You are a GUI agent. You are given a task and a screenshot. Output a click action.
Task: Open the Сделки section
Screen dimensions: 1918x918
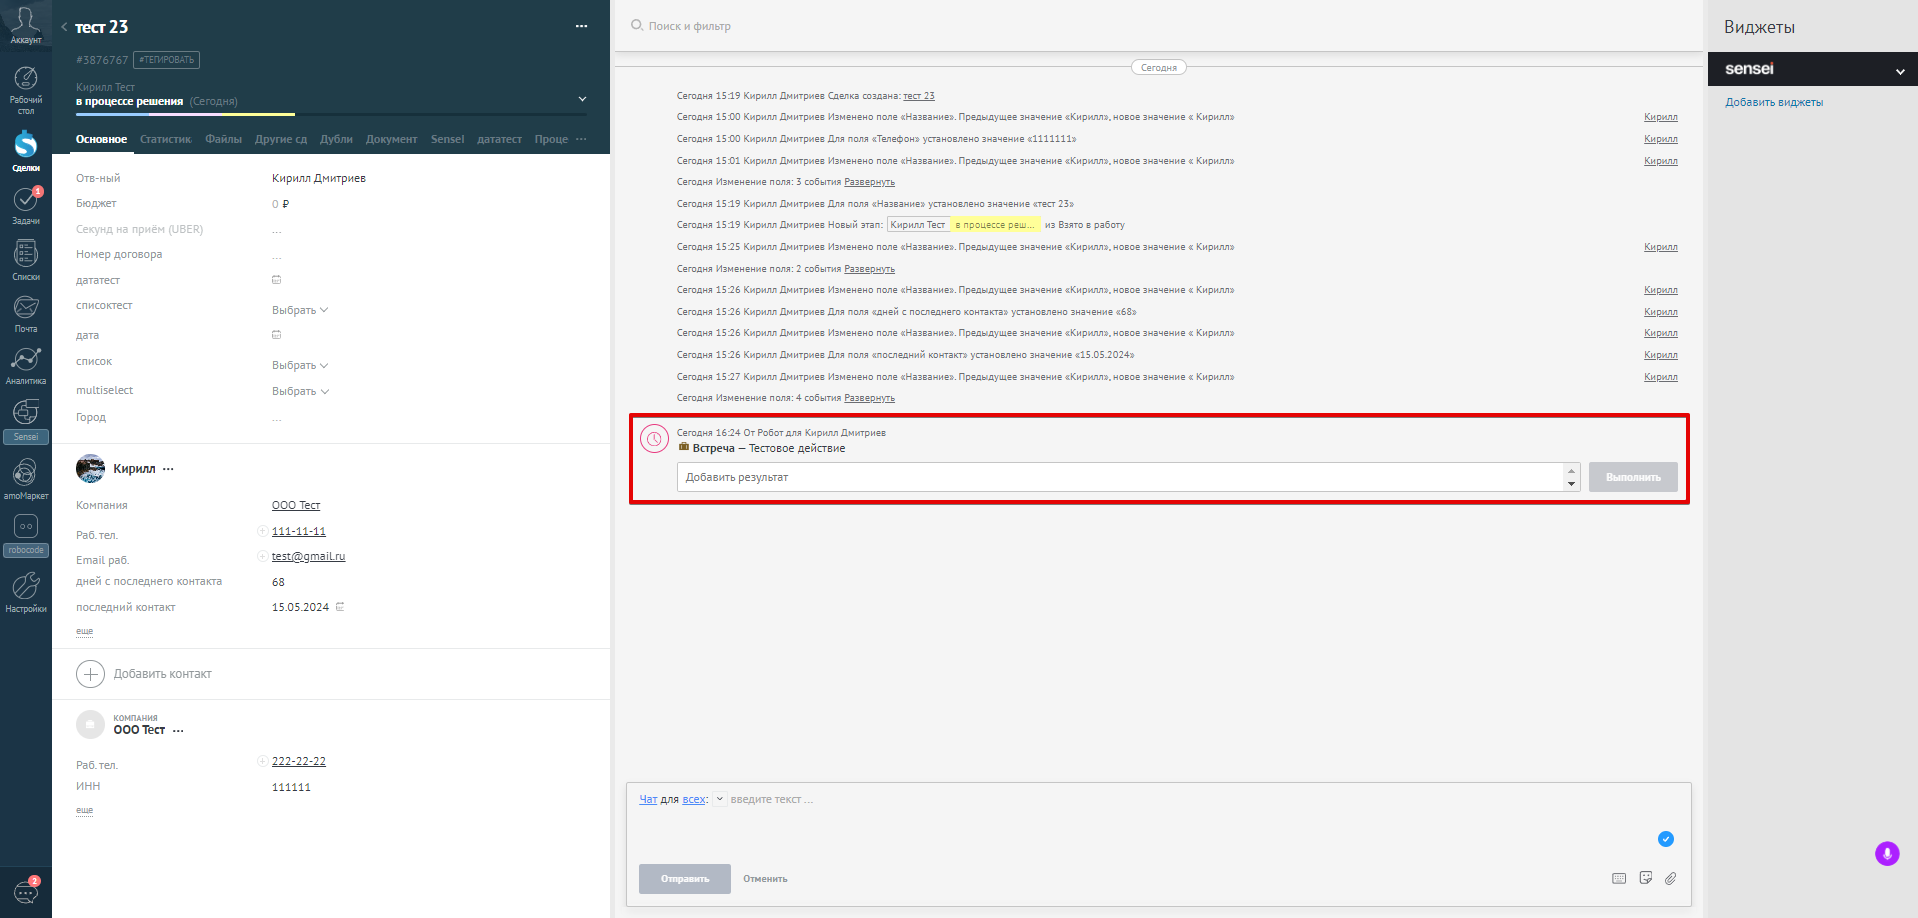(x=26, y=151)
